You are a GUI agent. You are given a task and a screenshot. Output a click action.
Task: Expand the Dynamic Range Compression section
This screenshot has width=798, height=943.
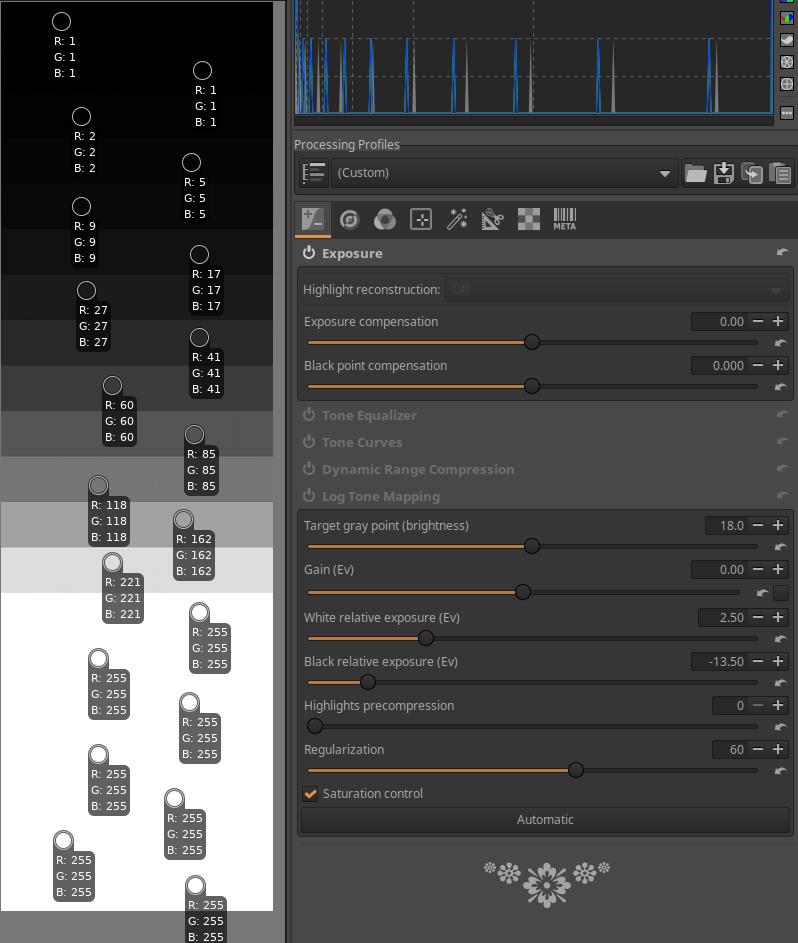click(418, 469)
